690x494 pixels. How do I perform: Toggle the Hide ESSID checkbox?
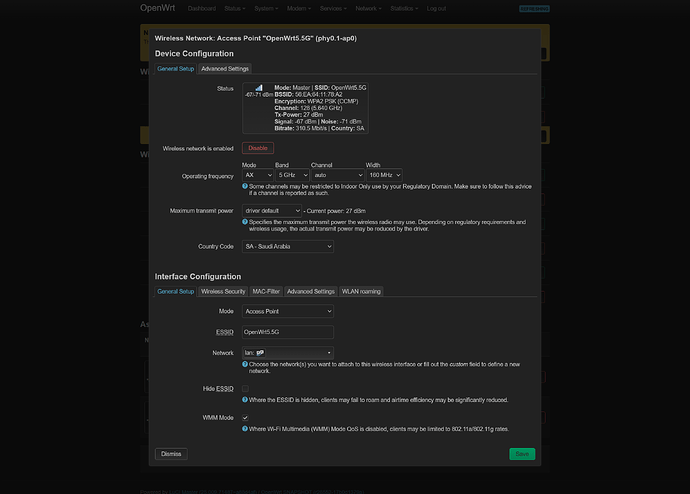[245, 388]
